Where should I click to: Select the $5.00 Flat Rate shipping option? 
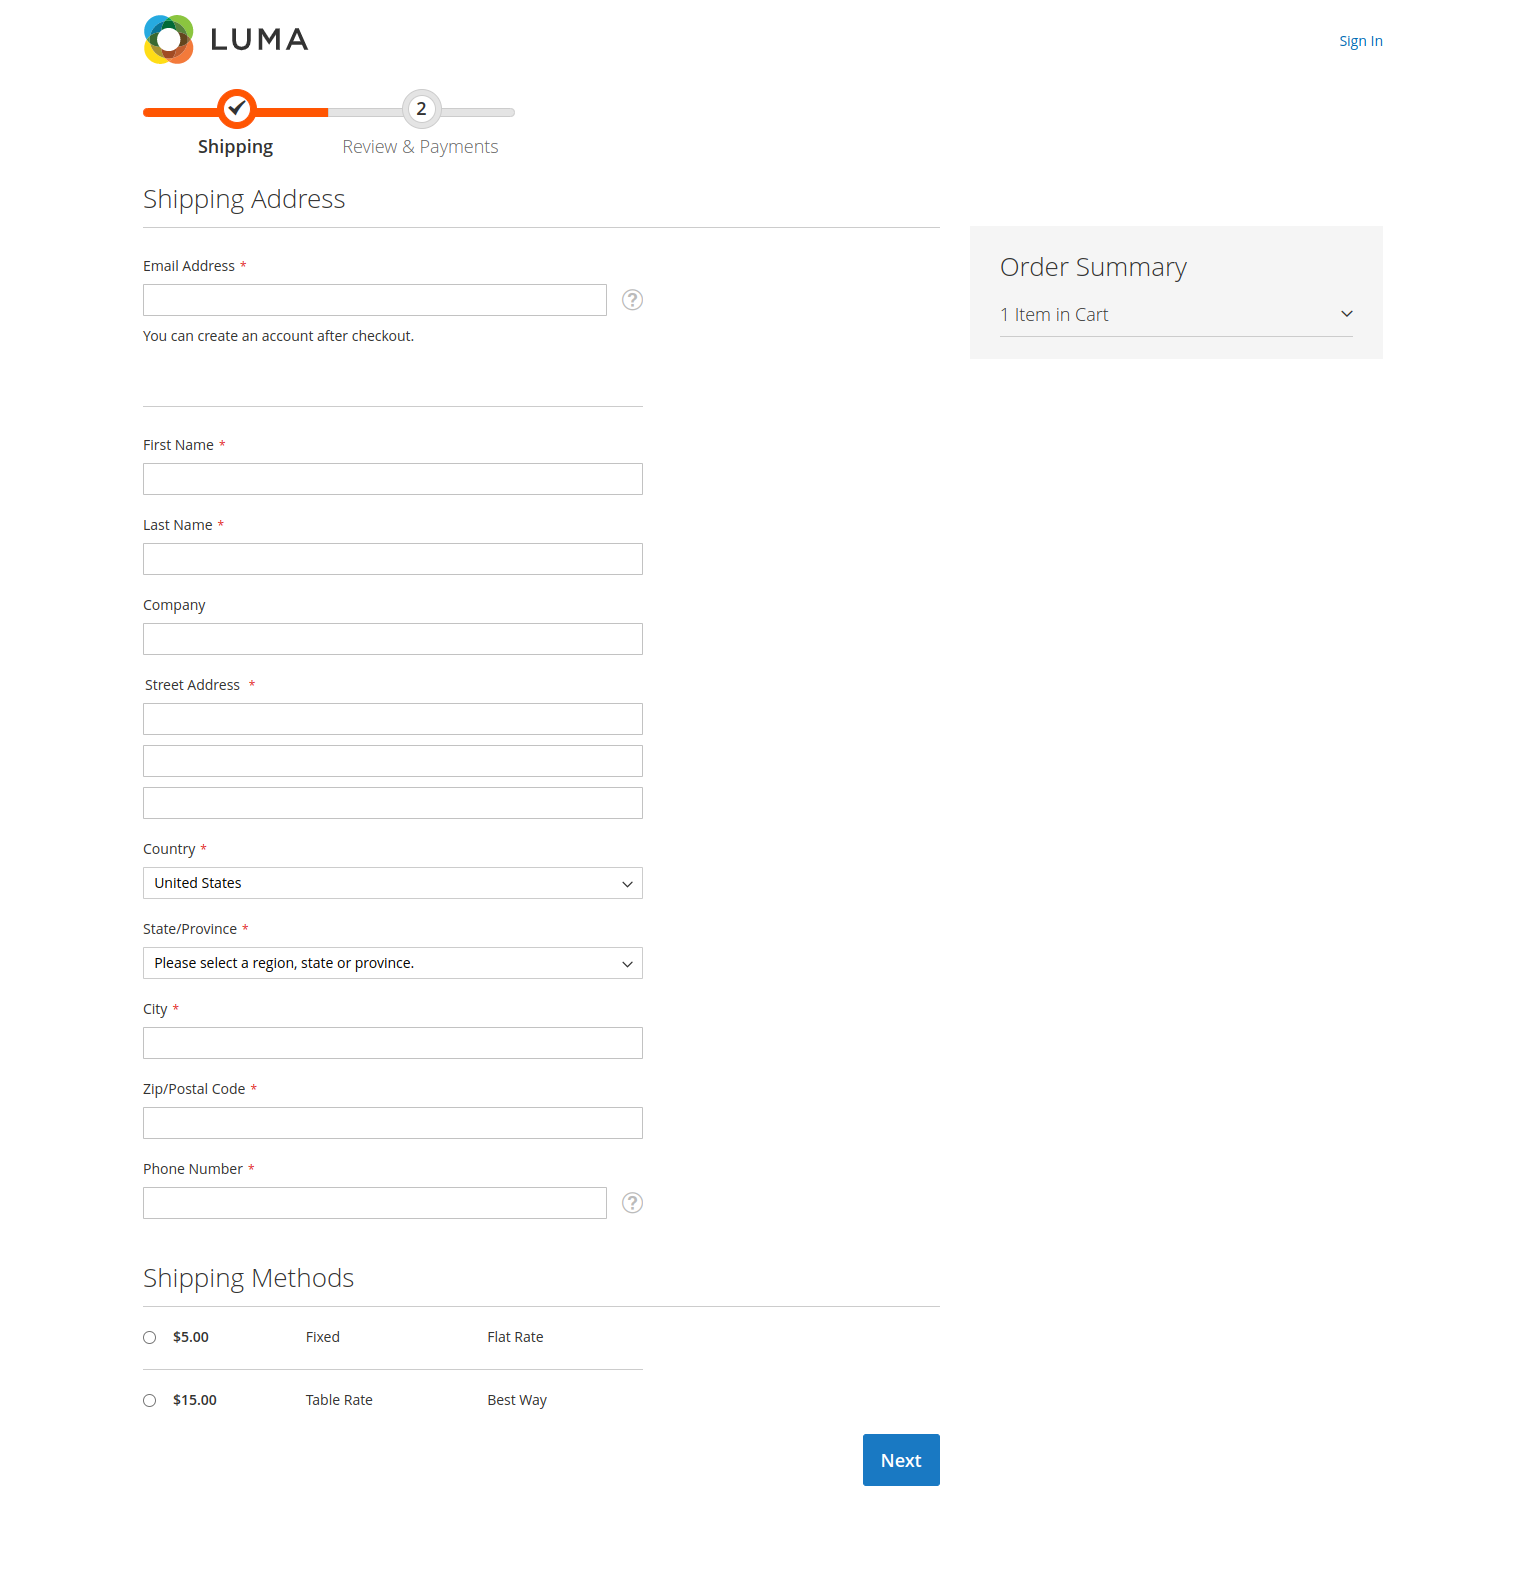pyautogui.click(x=150, y=1338)
